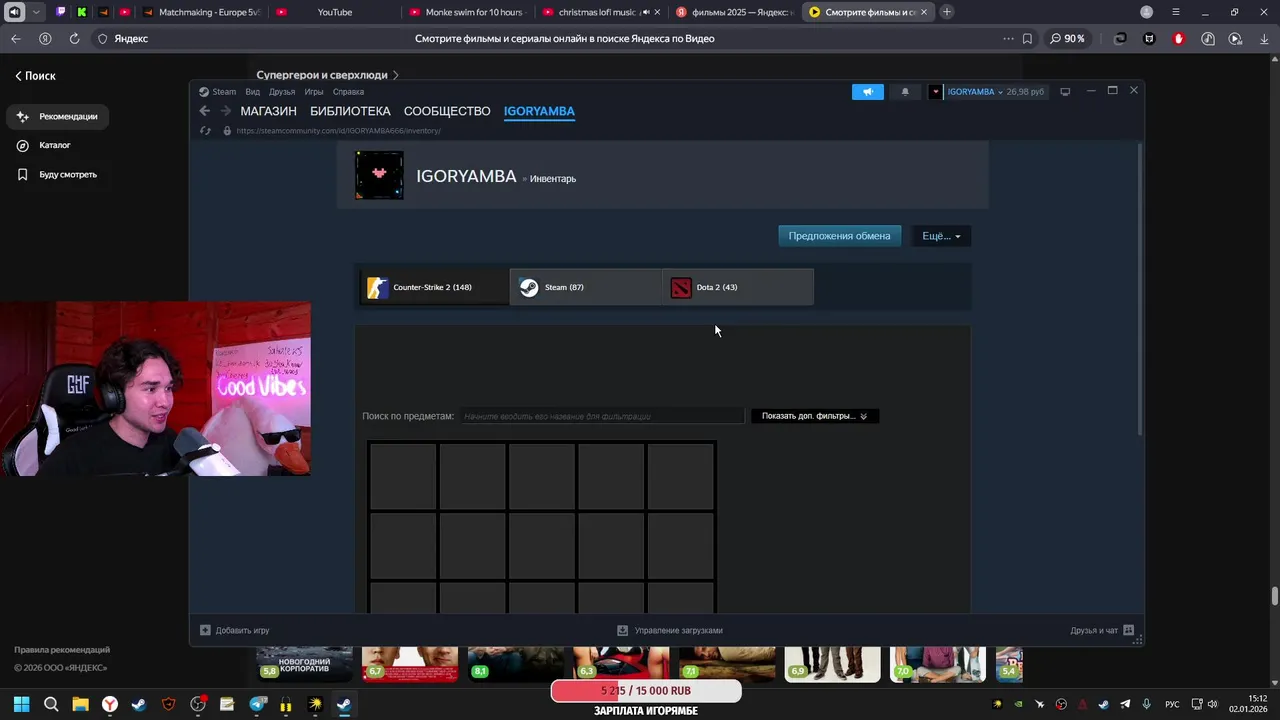Image resolution: width=1280 pixels, height=720 pixels.
Task: Click the IGORYAMBA profile avatar
Action: tap(380, 175)
